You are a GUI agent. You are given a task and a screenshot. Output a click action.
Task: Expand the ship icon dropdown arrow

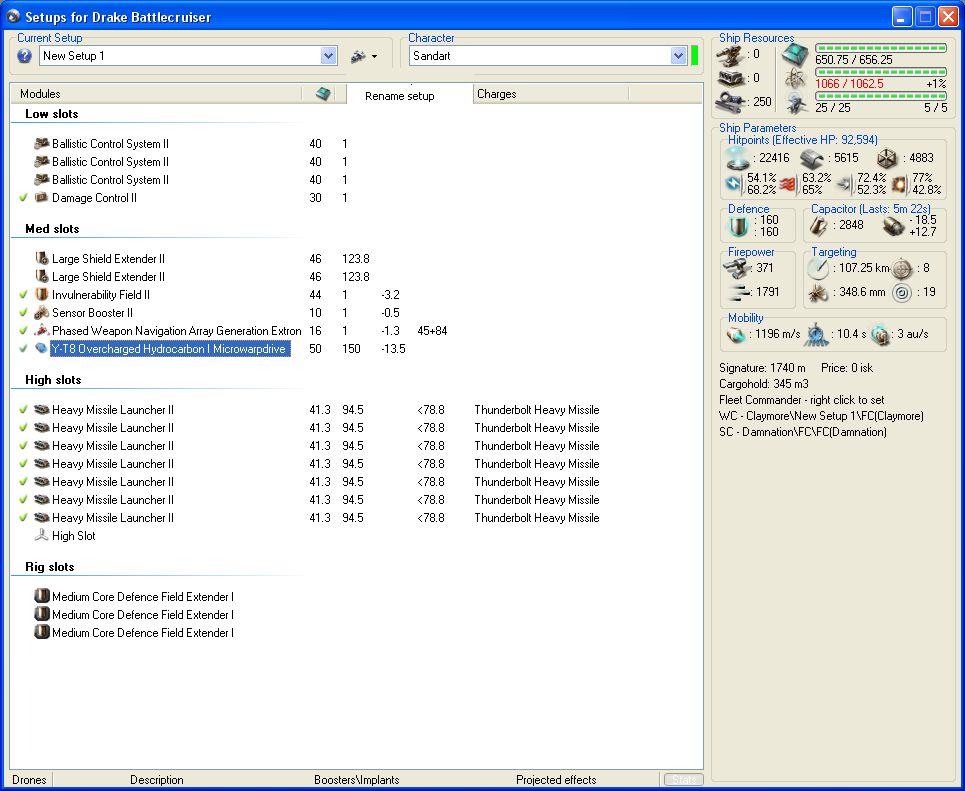pos(374,57)
